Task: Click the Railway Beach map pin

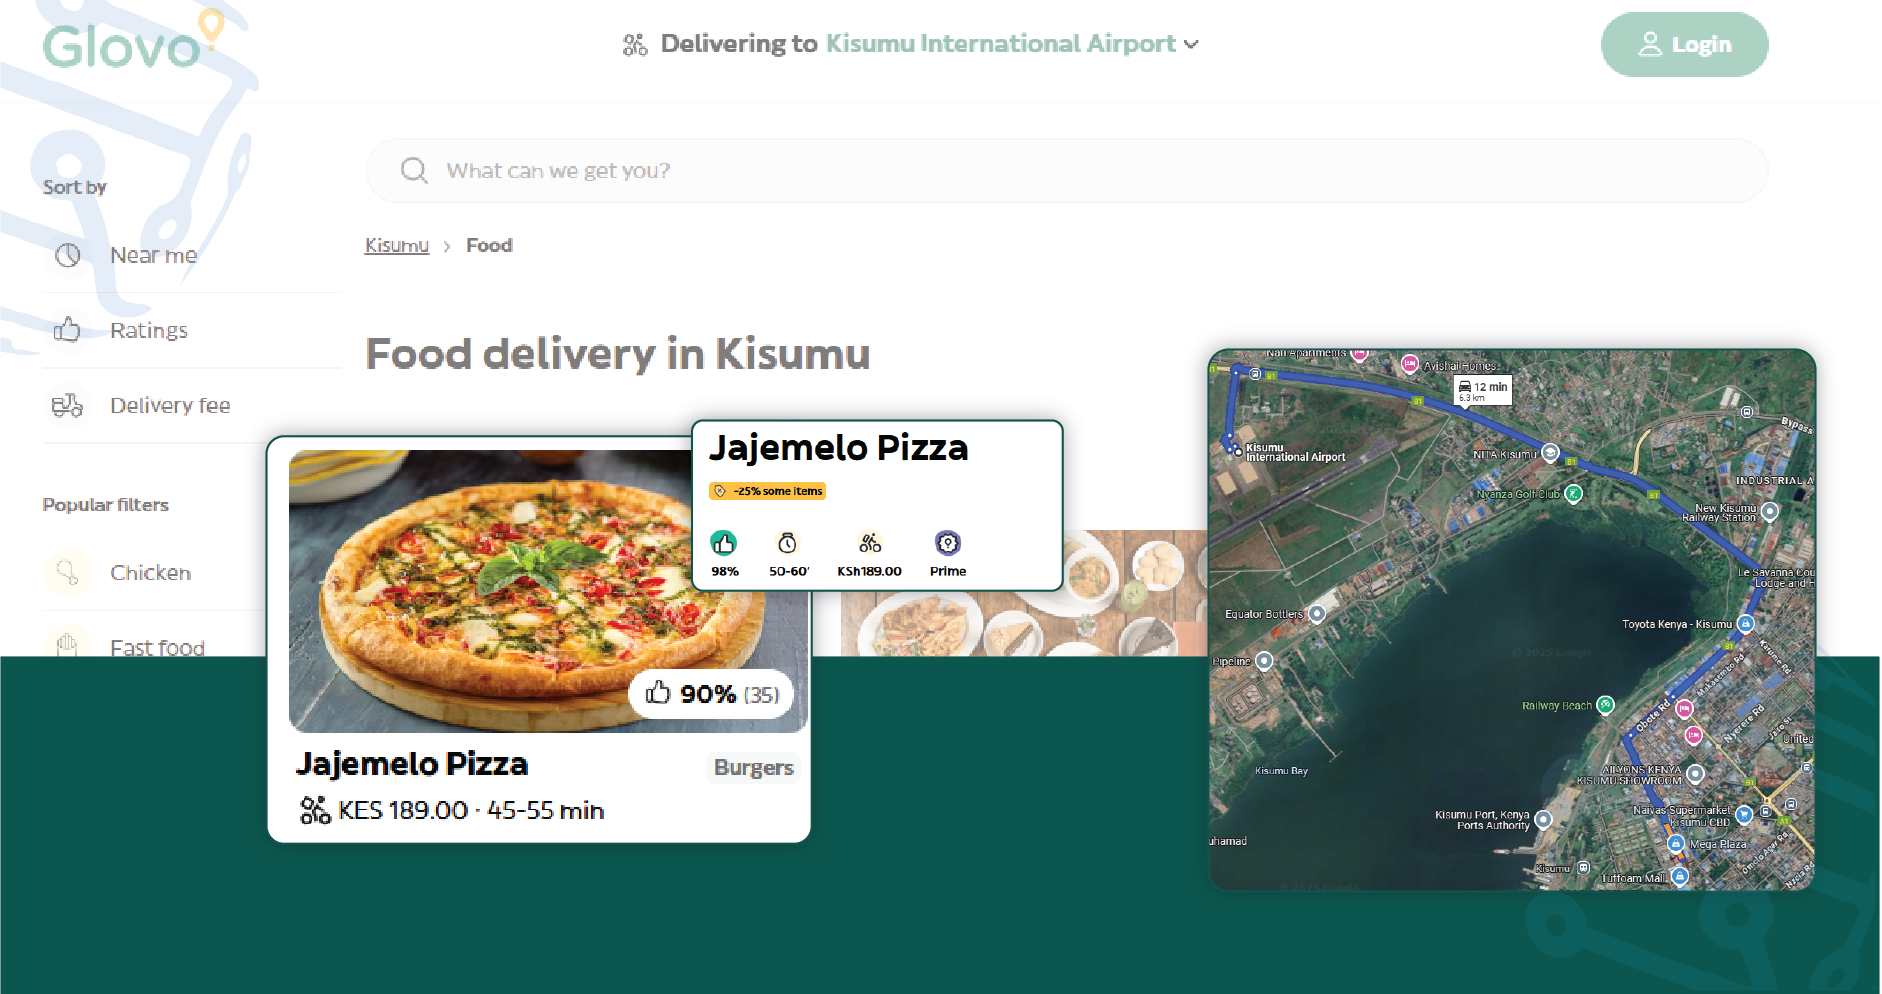Action: pyautogui.click(x=1606, y=705)
